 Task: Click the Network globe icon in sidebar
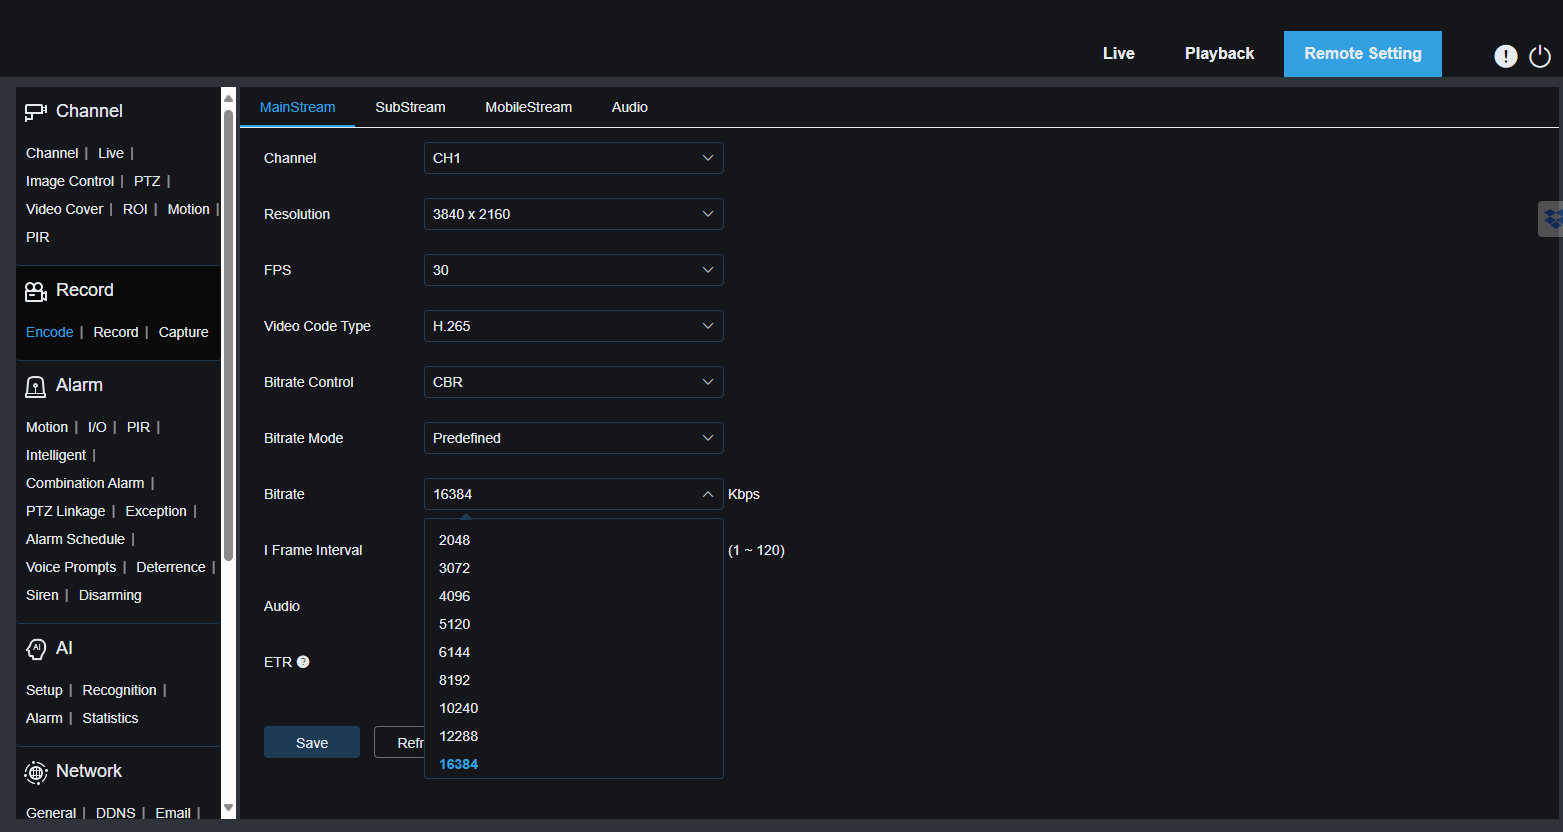click(x=35, y=771)
